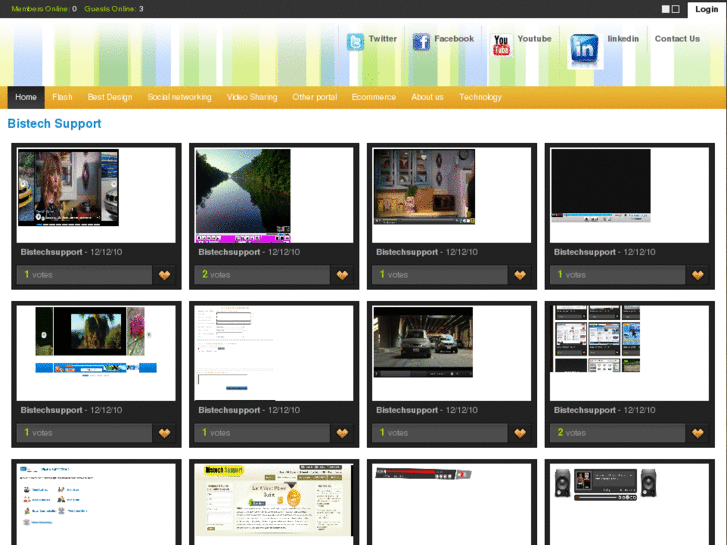The image size is (727, 545).
Task: Click the Login tab button
Action: [x=706, y=9]
